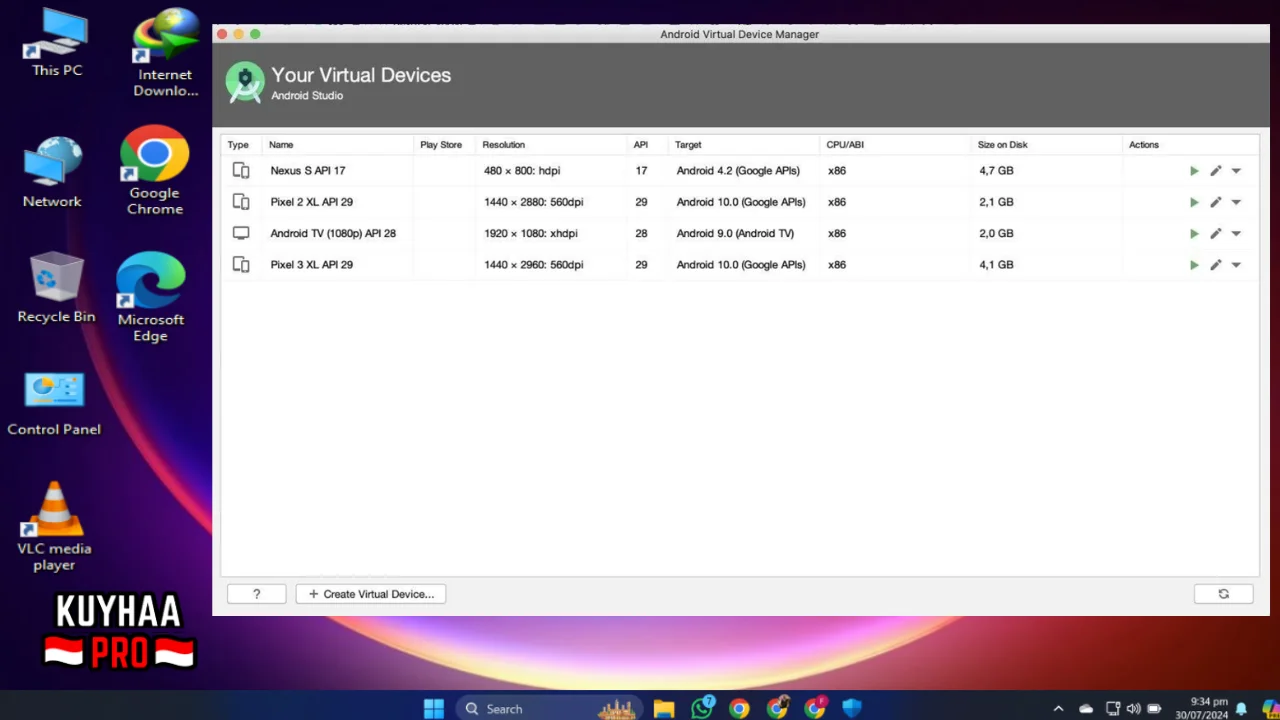Open volume control in system tray

tap(1133, 708)
